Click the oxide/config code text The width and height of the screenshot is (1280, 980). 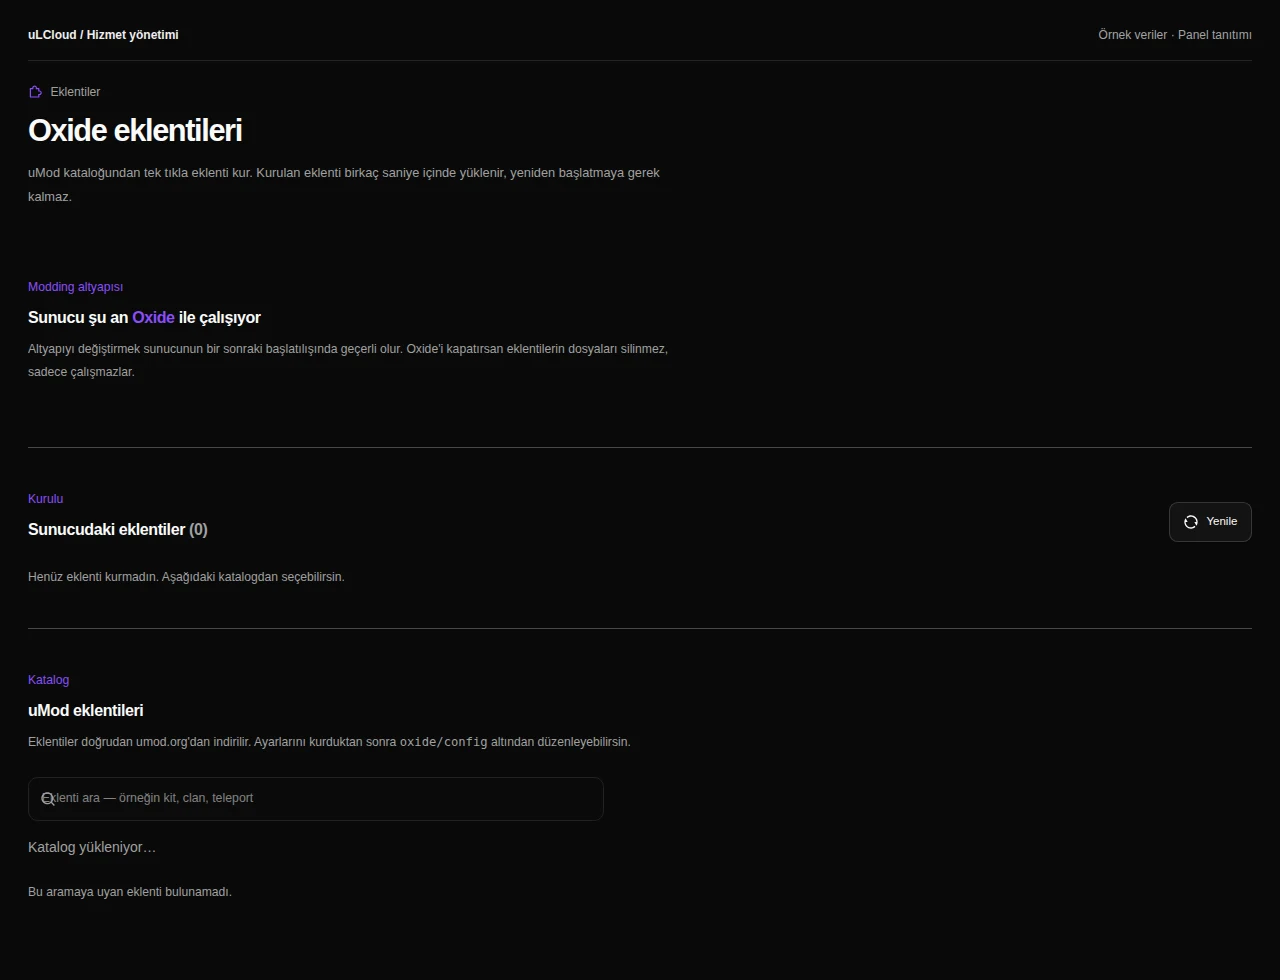444,742
